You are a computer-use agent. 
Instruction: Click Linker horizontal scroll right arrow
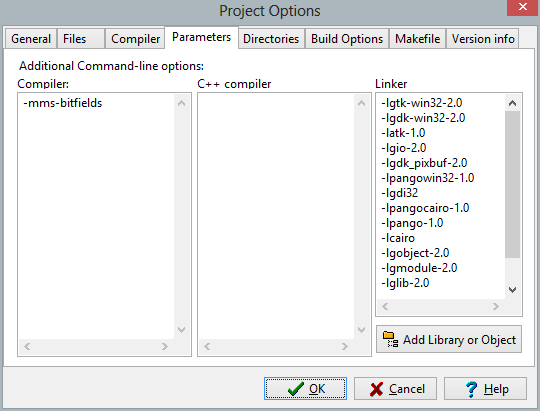click(496, 306)
